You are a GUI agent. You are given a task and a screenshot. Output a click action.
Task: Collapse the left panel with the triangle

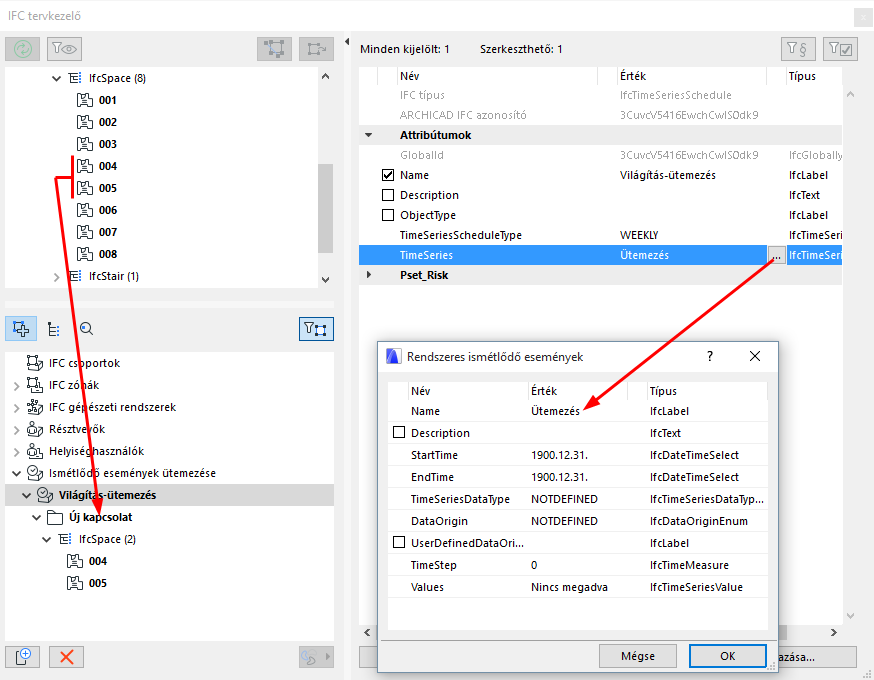coord(347,41)
